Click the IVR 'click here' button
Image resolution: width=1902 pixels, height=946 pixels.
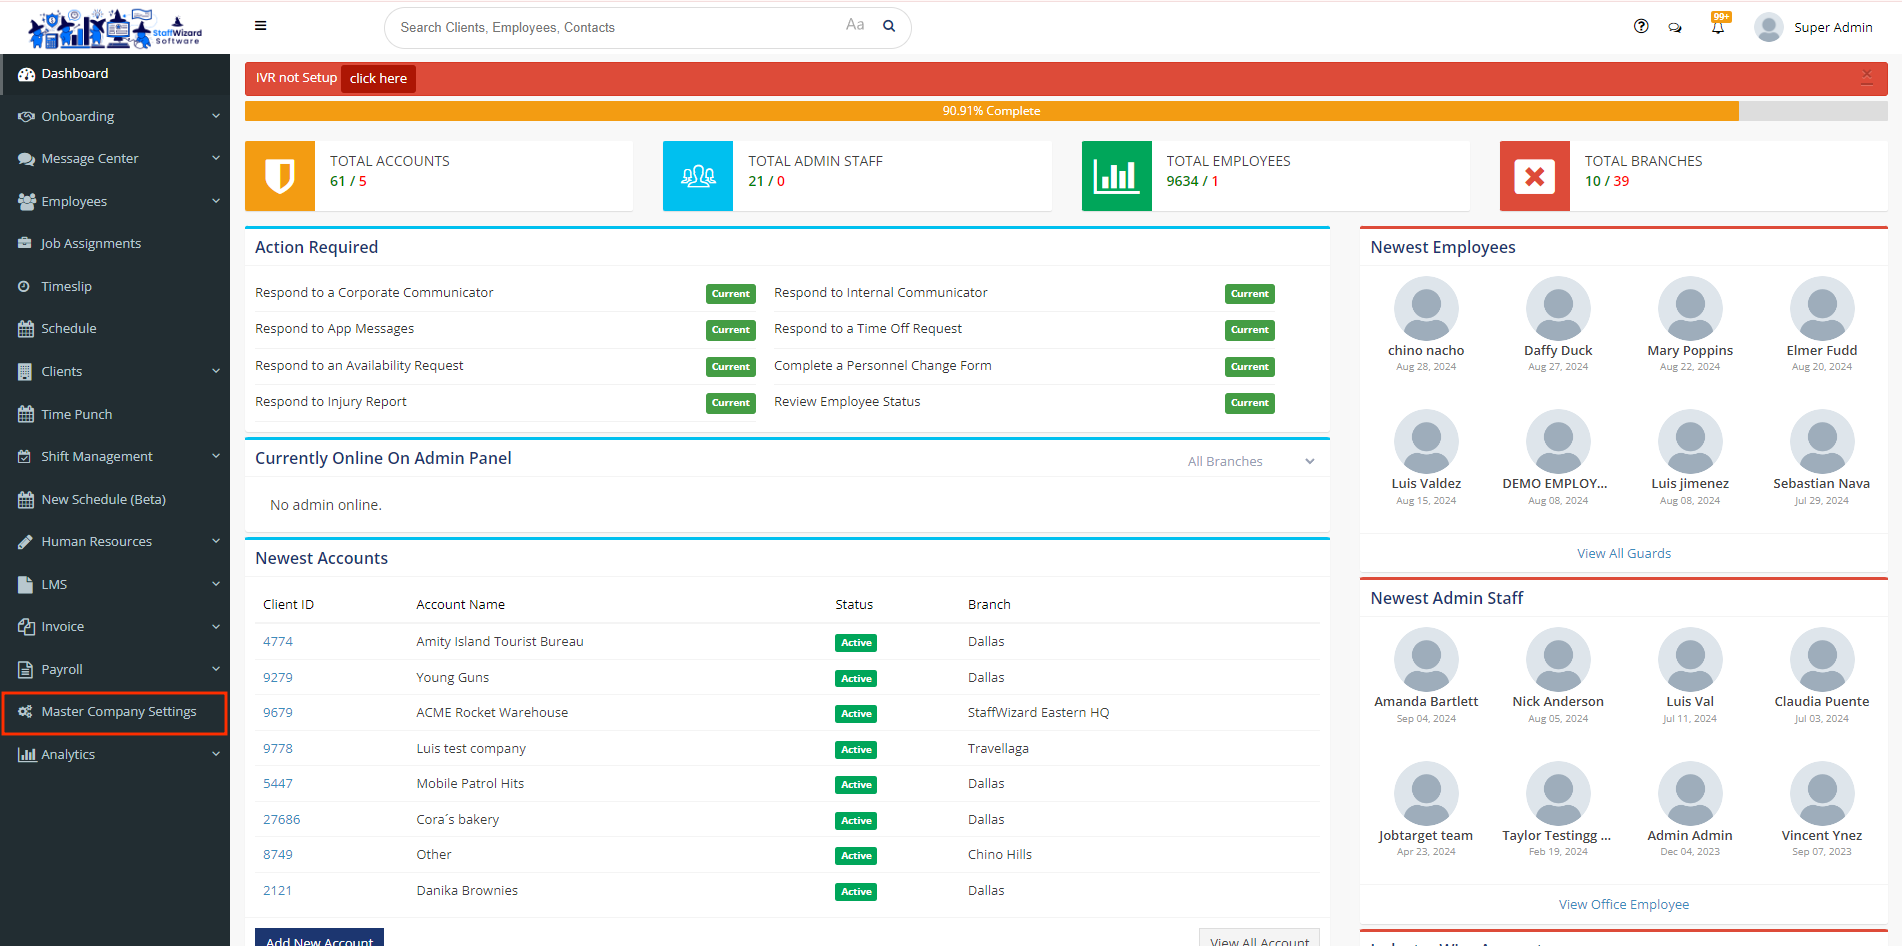(x=378, y=78)
